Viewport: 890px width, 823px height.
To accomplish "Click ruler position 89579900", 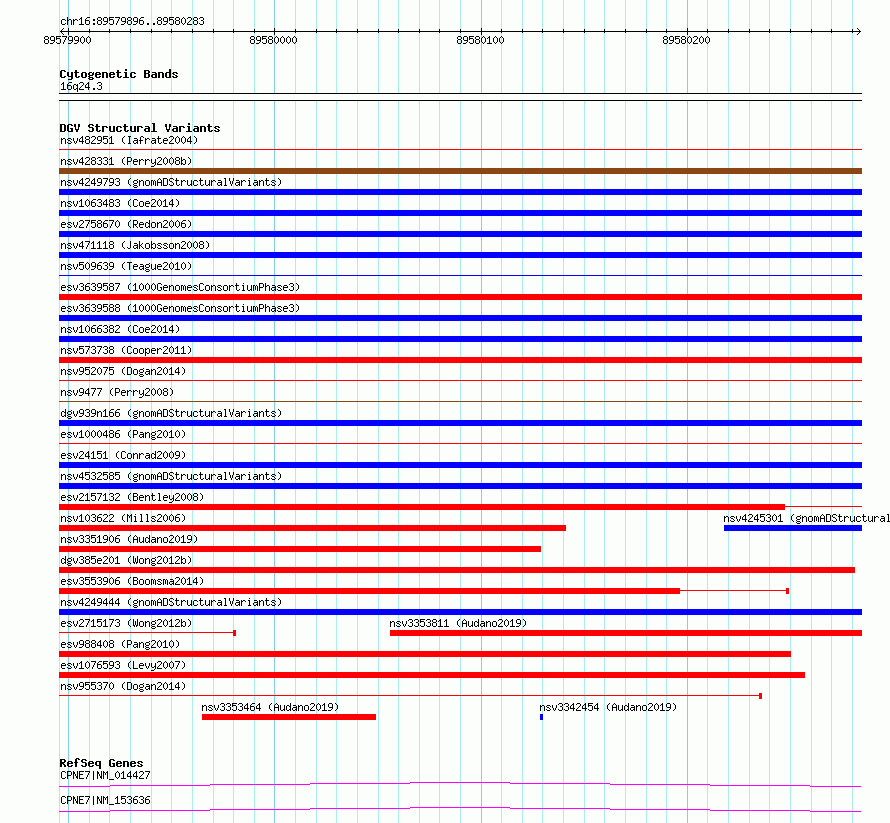I will (67, 40).
